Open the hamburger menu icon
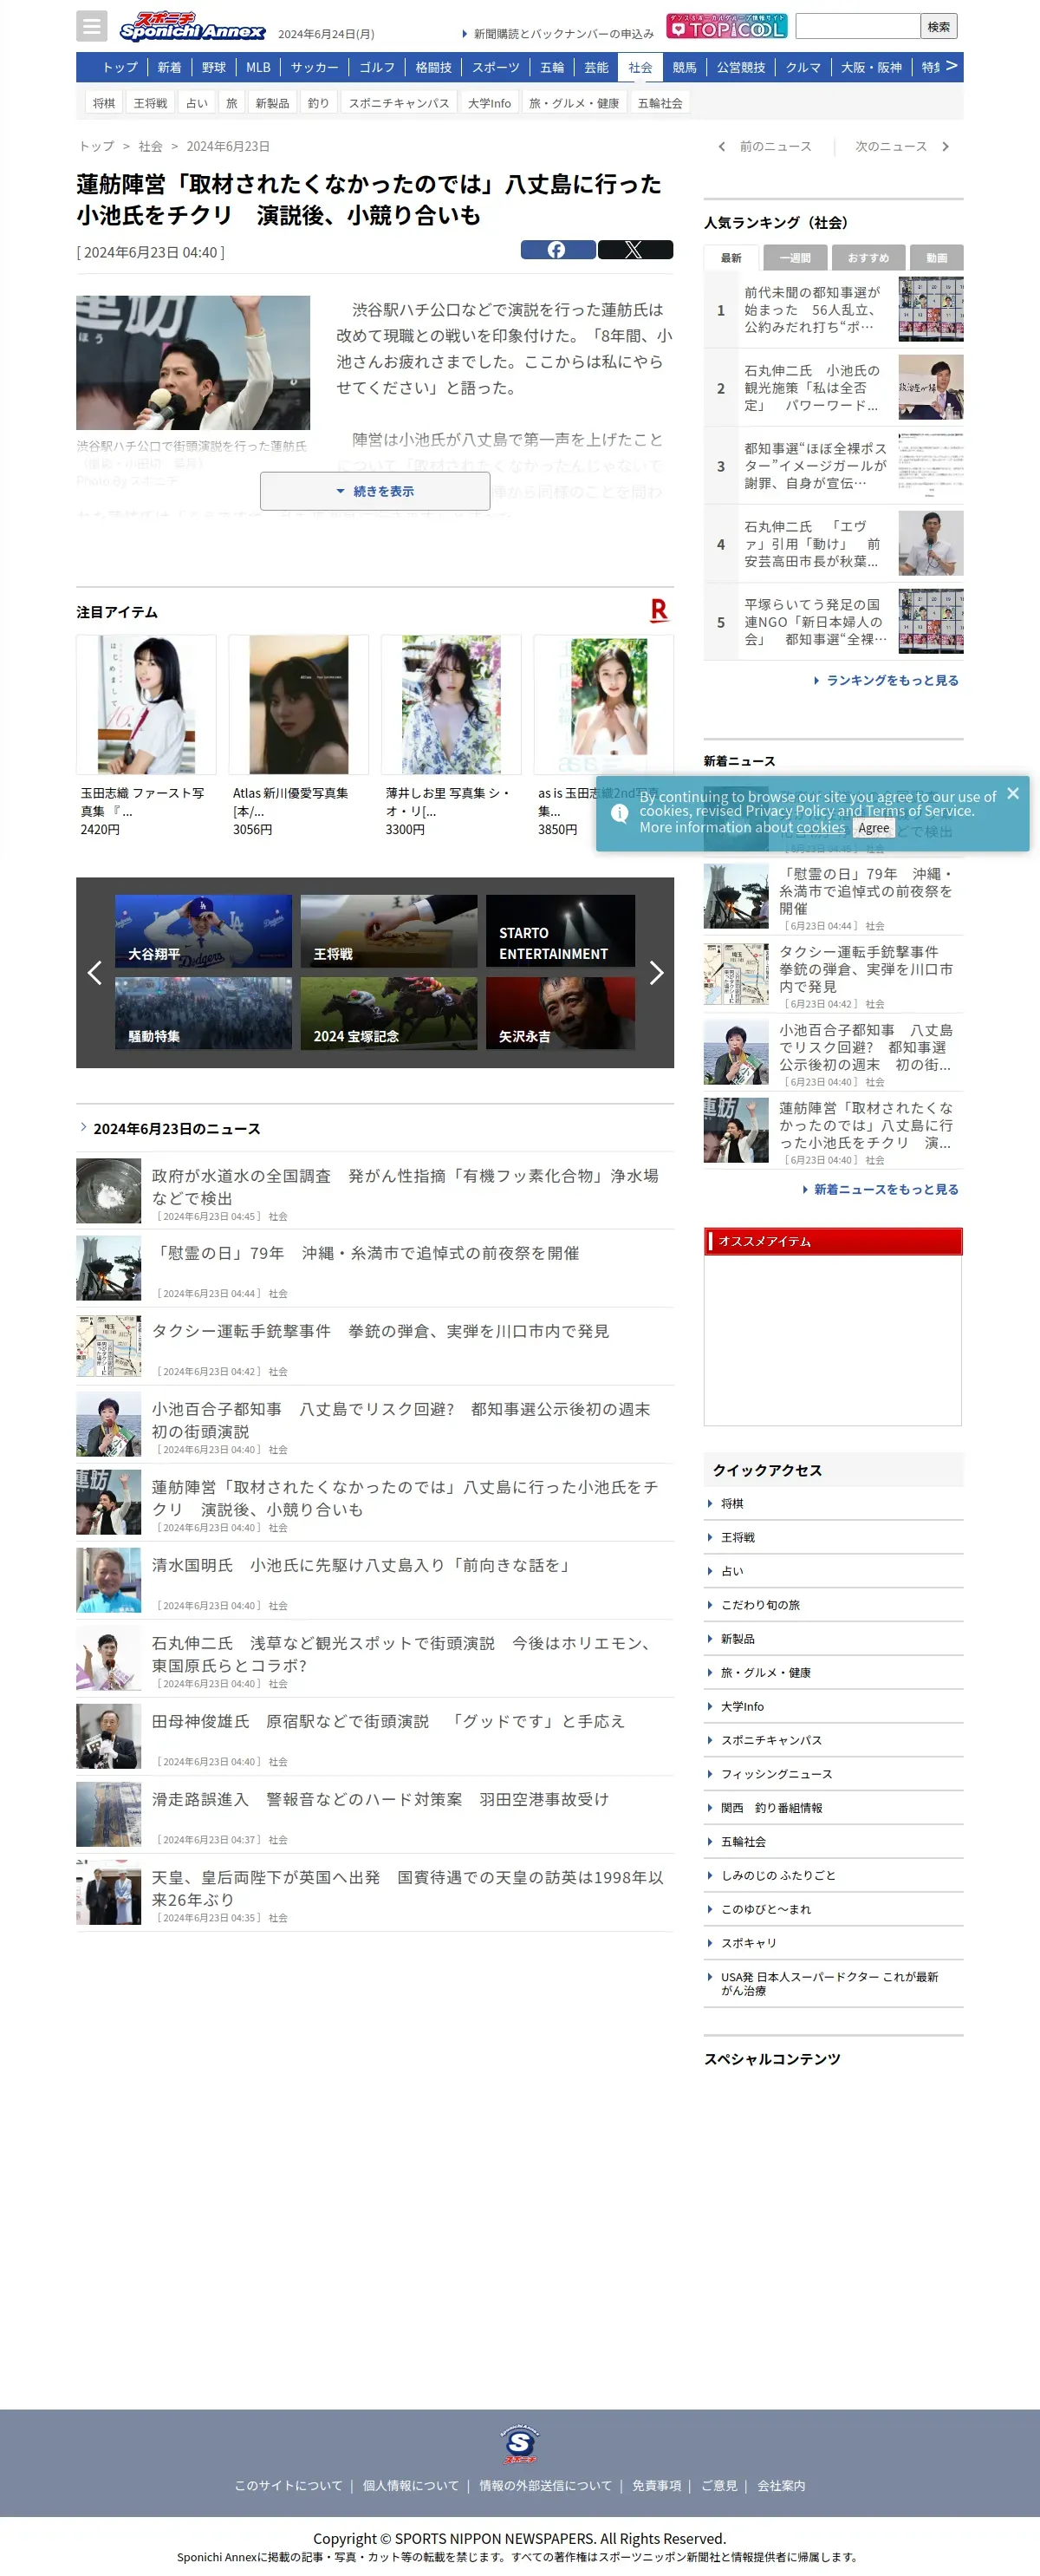This screenshot has width=1040, height=2576. (x=91, y=26)
